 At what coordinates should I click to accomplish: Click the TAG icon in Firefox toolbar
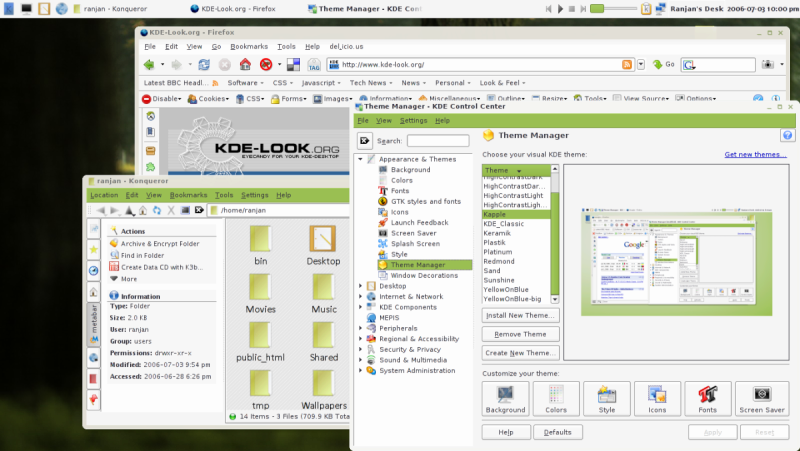click(x=314, y=65)
